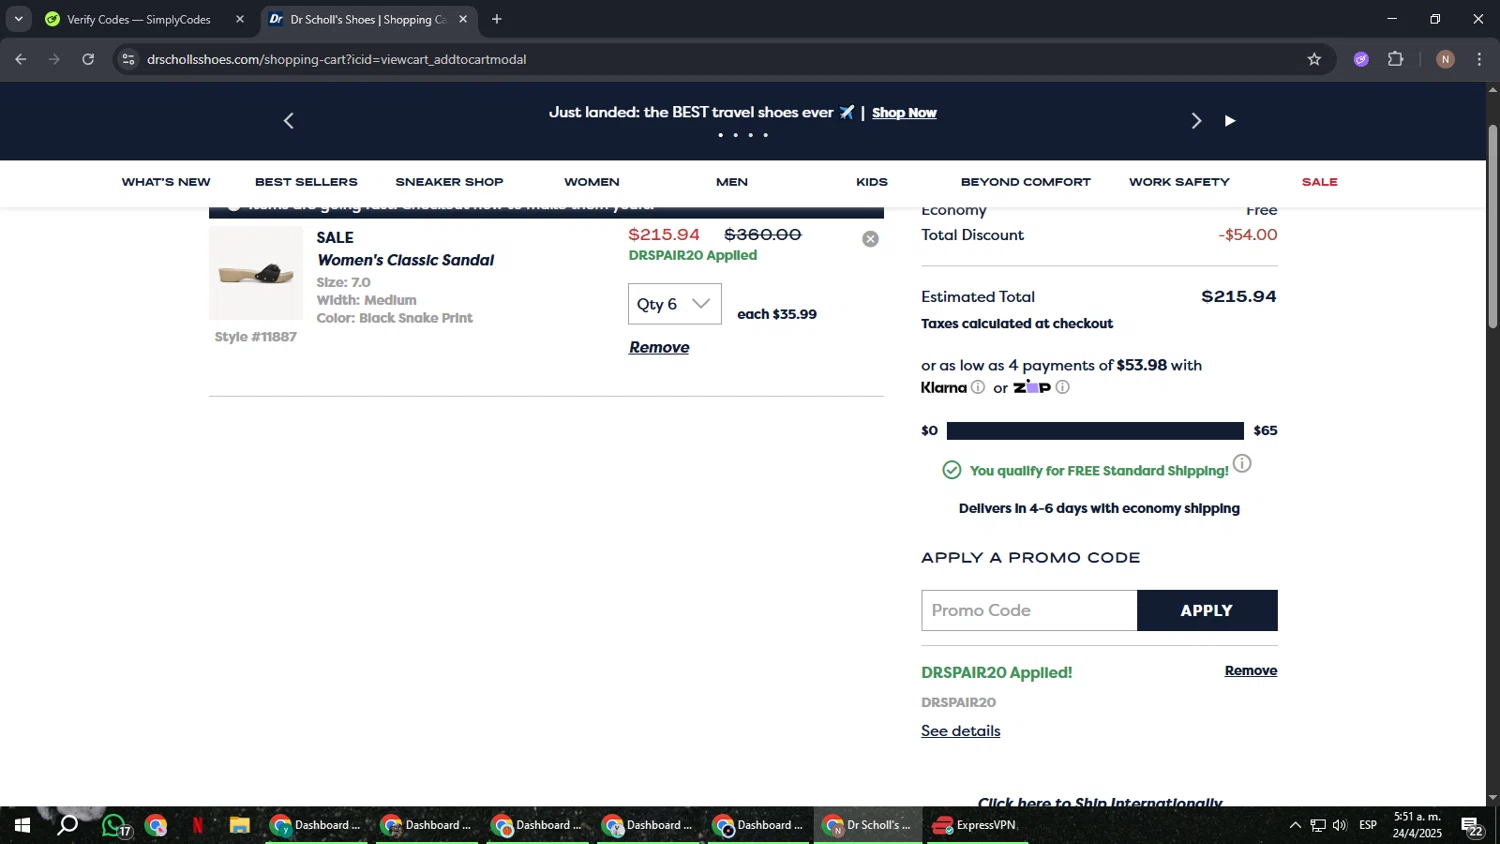Show hidden system tray icons
The width and height of the screenshot is (1500, 844).
1295,826
